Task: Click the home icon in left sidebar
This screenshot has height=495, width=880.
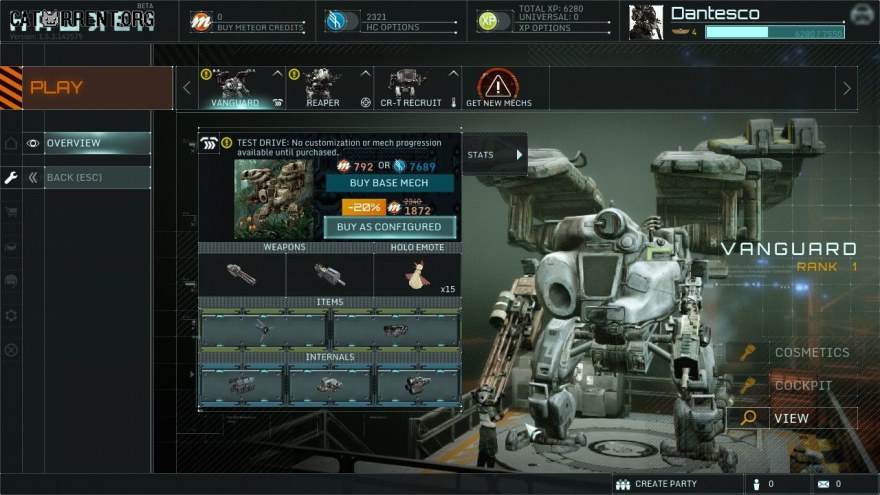Action: tap(11, 143)
